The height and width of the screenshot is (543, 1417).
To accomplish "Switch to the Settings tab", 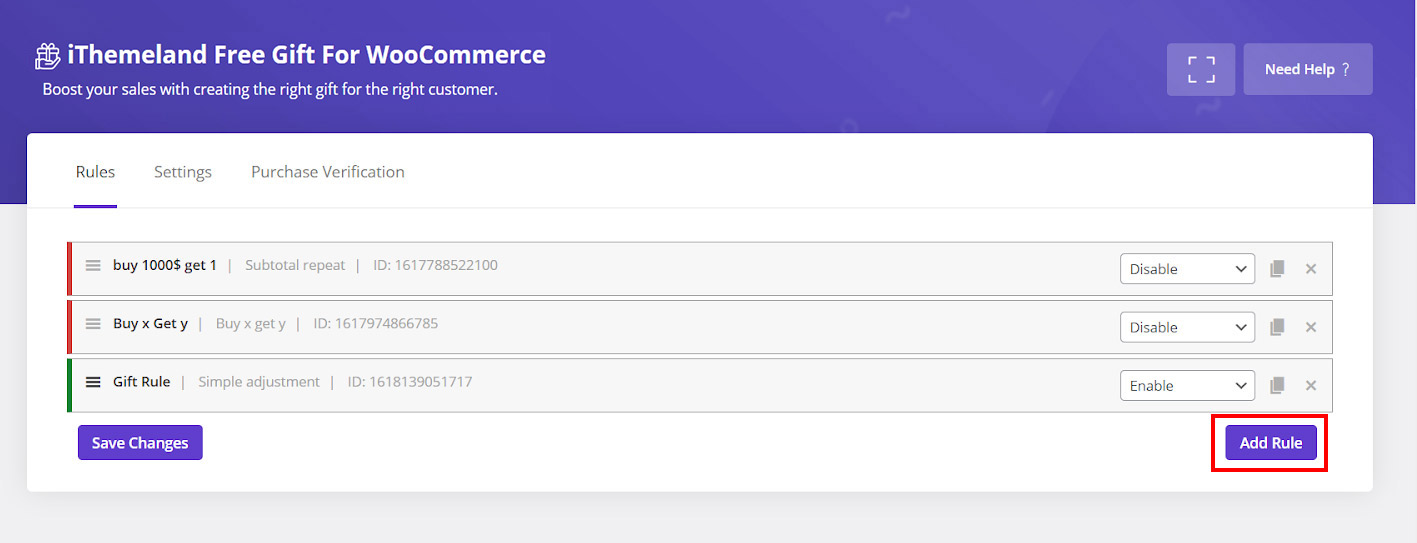I will coord(183,172).
